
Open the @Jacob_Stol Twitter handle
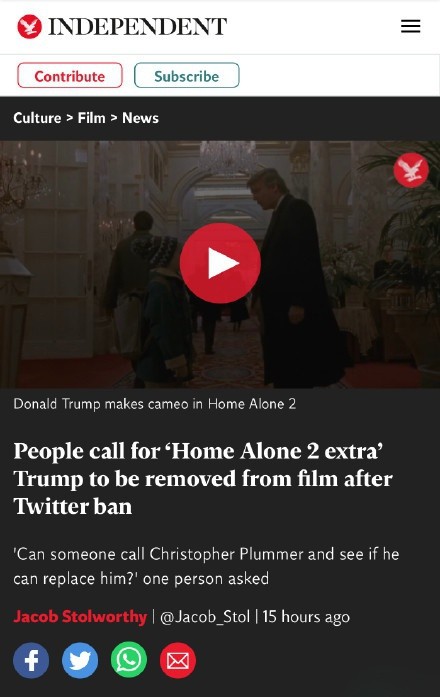coord(205,617)
